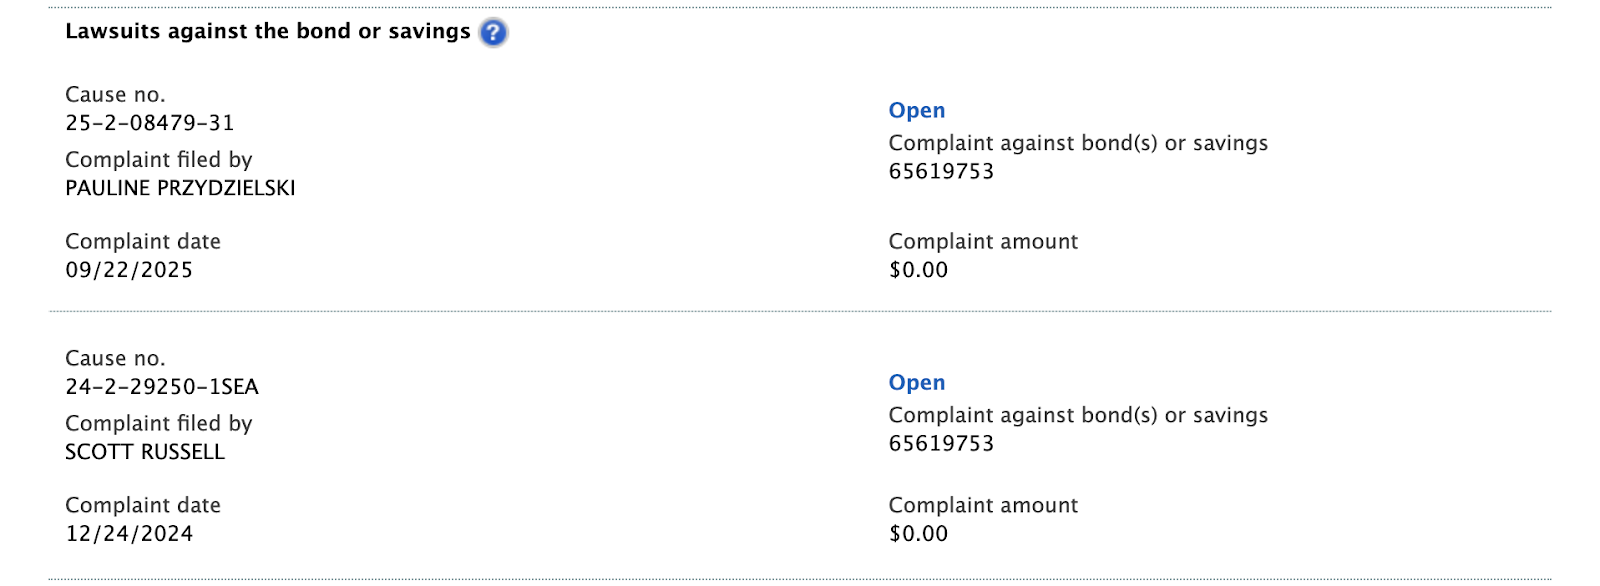Click 'Complaint date' label above 12/24/2024

click(x=143, y=506)
